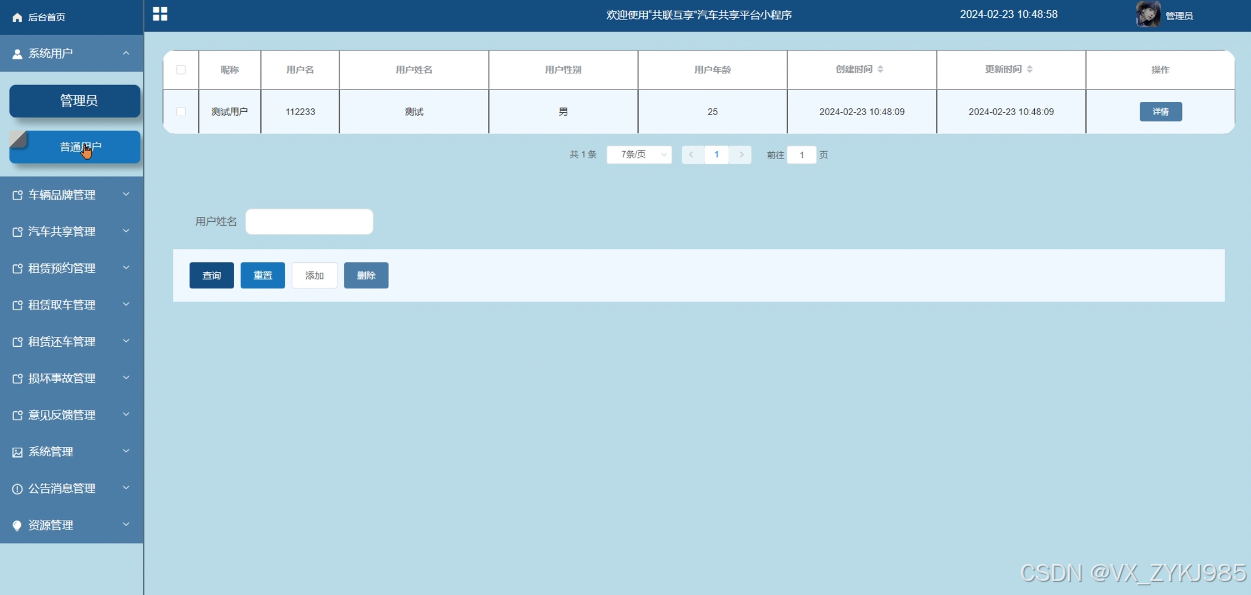1251x595 pixels.
Task: Click the info icon beside 公告消息管理
Action: tap(17, 489)
